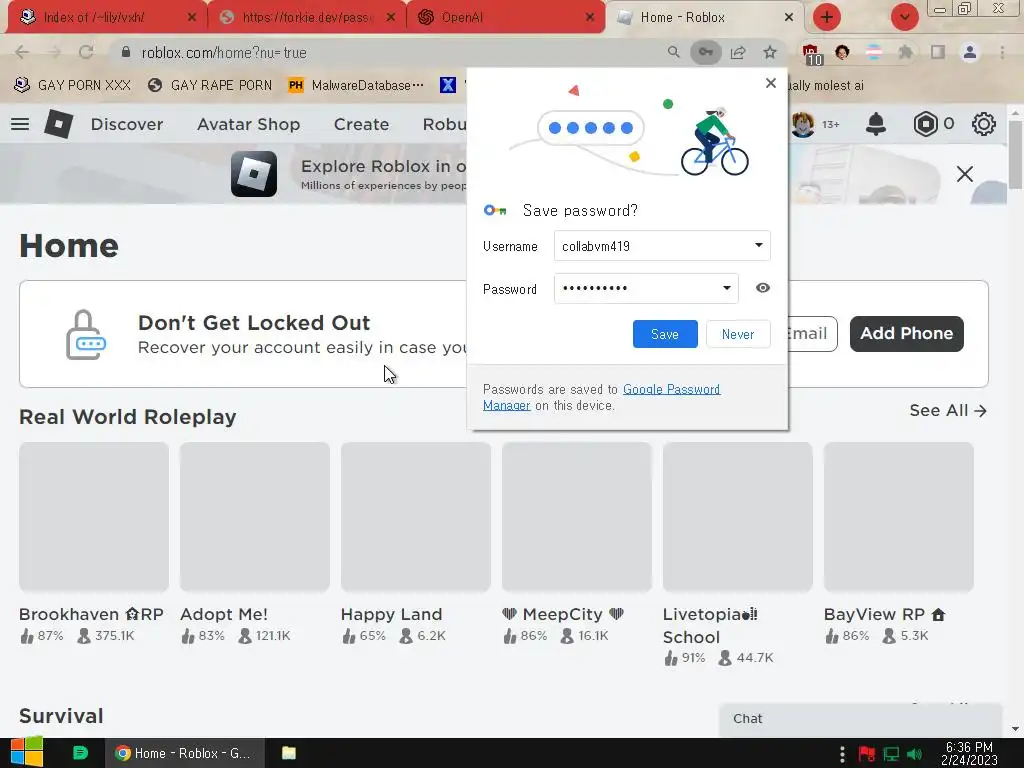The height and width of the screenshot is (768, 1024).
Task: Click the Home - Roblox Chrome taskbar button
Action: [185, 753]
